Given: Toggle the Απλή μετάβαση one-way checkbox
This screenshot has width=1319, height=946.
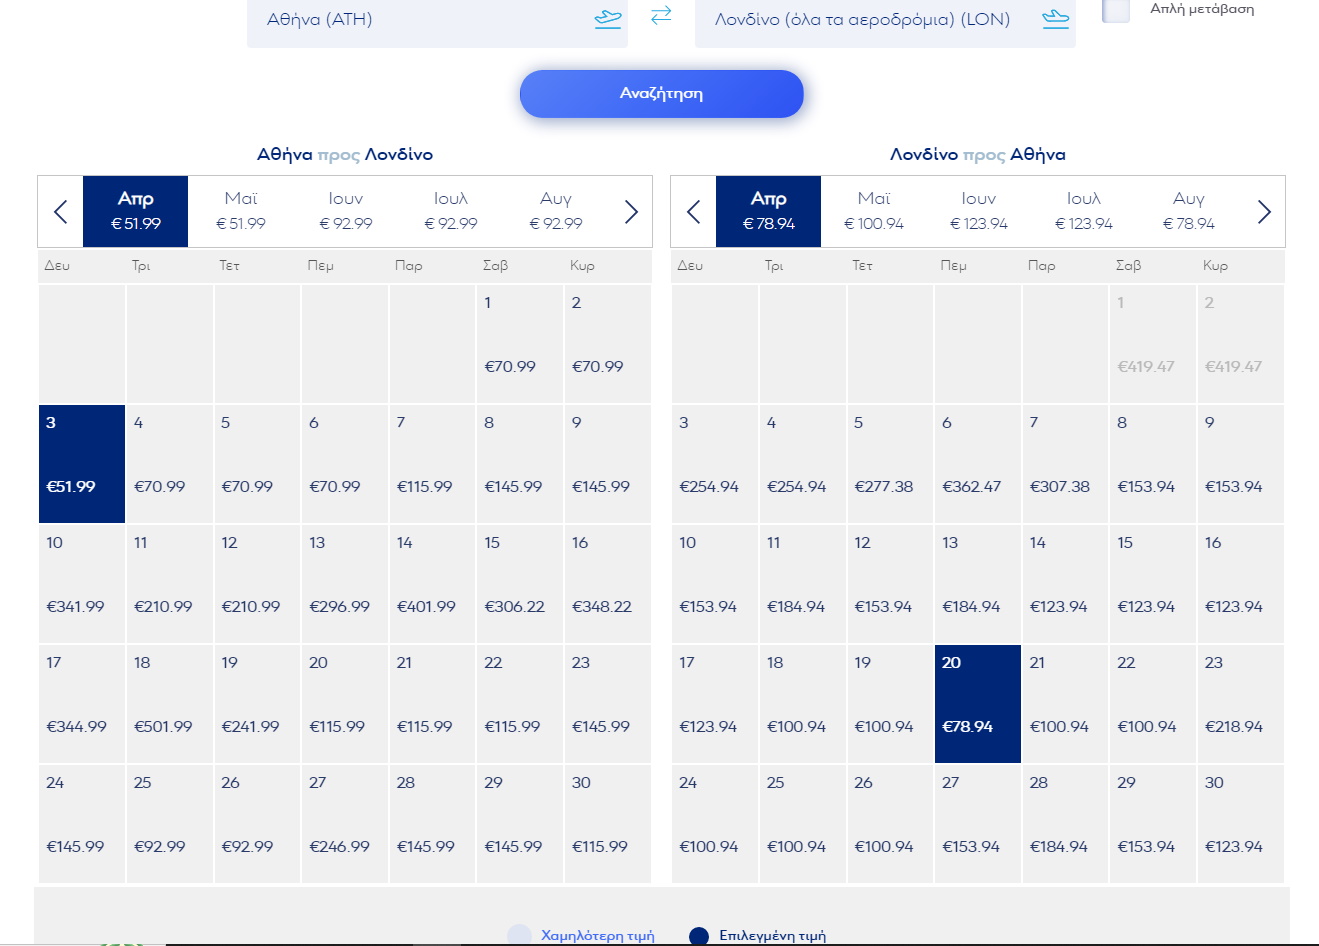Looking at the screenshot, I should click(x=1116, y=10).
